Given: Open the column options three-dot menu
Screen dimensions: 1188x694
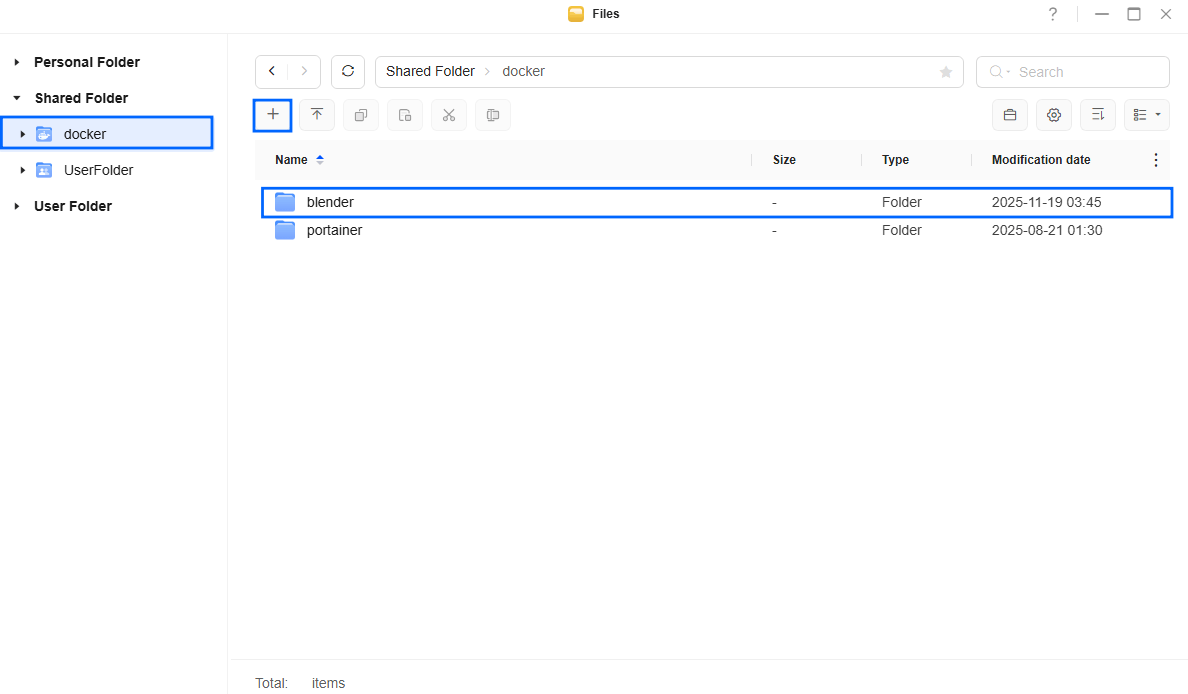Looking at the screenshot, I should (x=1156, y=160).
